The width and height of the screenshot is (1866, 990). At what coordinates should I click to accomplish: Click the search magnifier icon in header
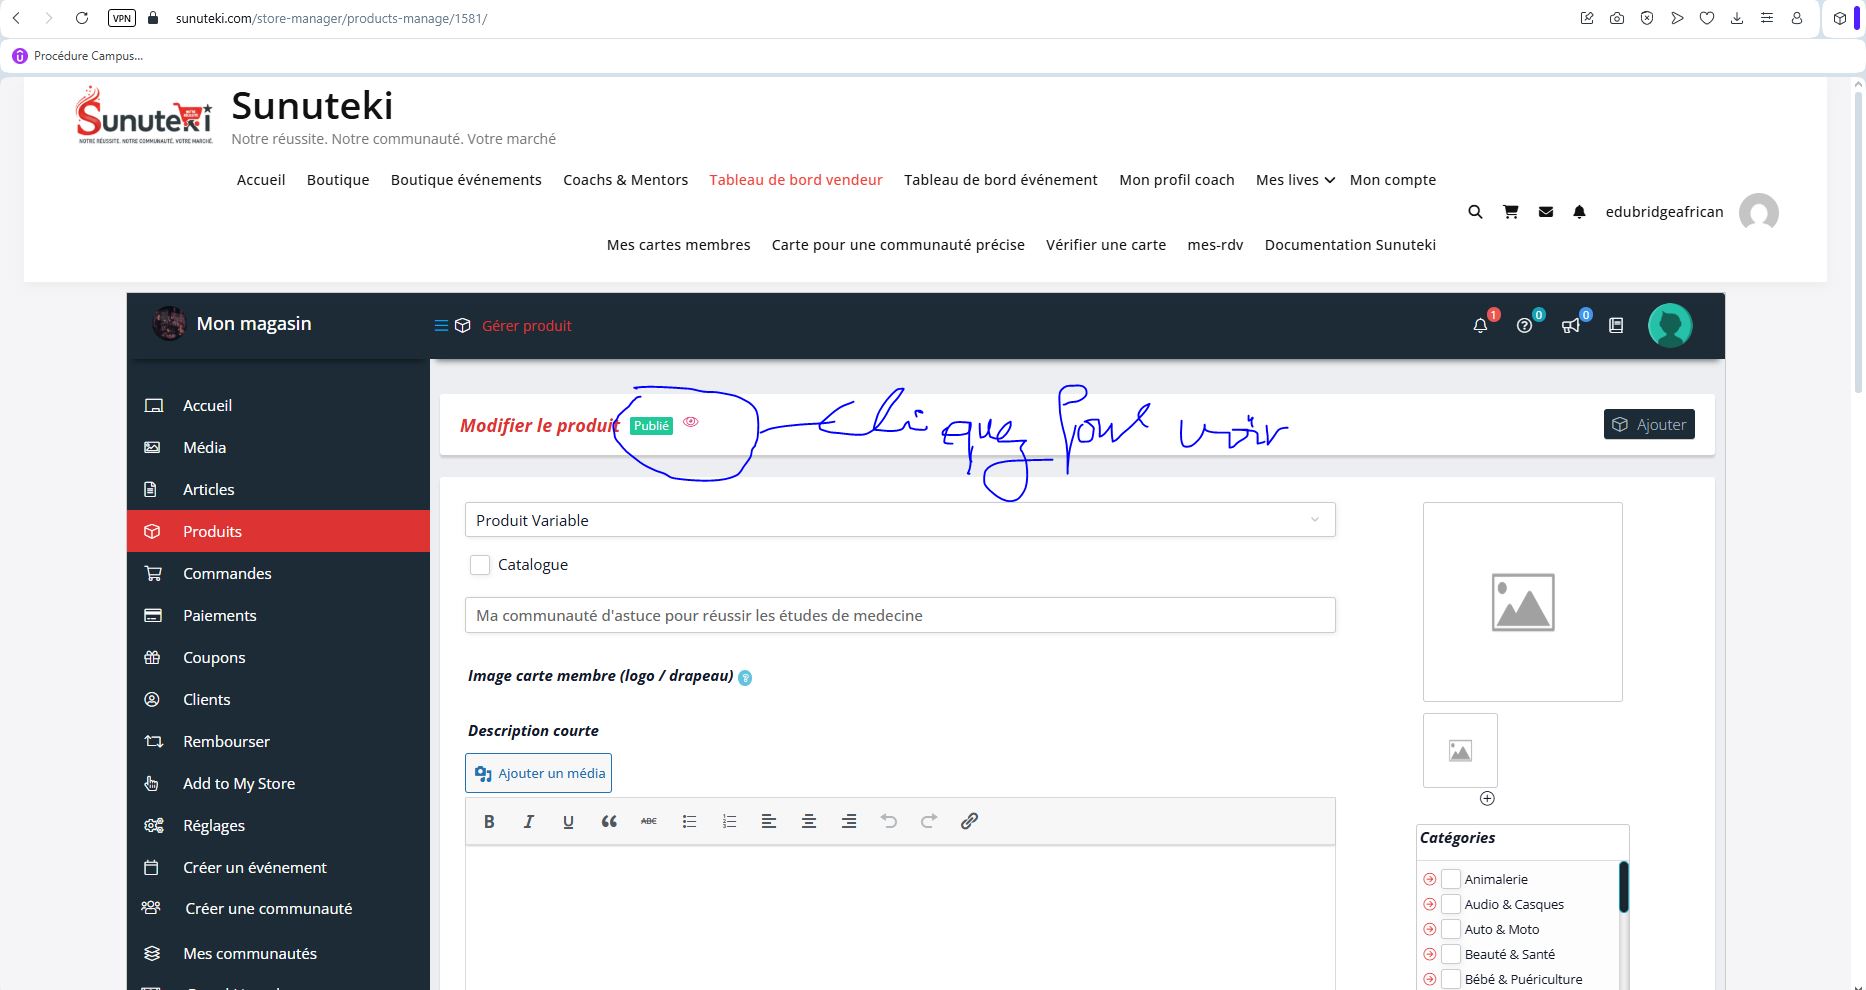coord(1475,212)
